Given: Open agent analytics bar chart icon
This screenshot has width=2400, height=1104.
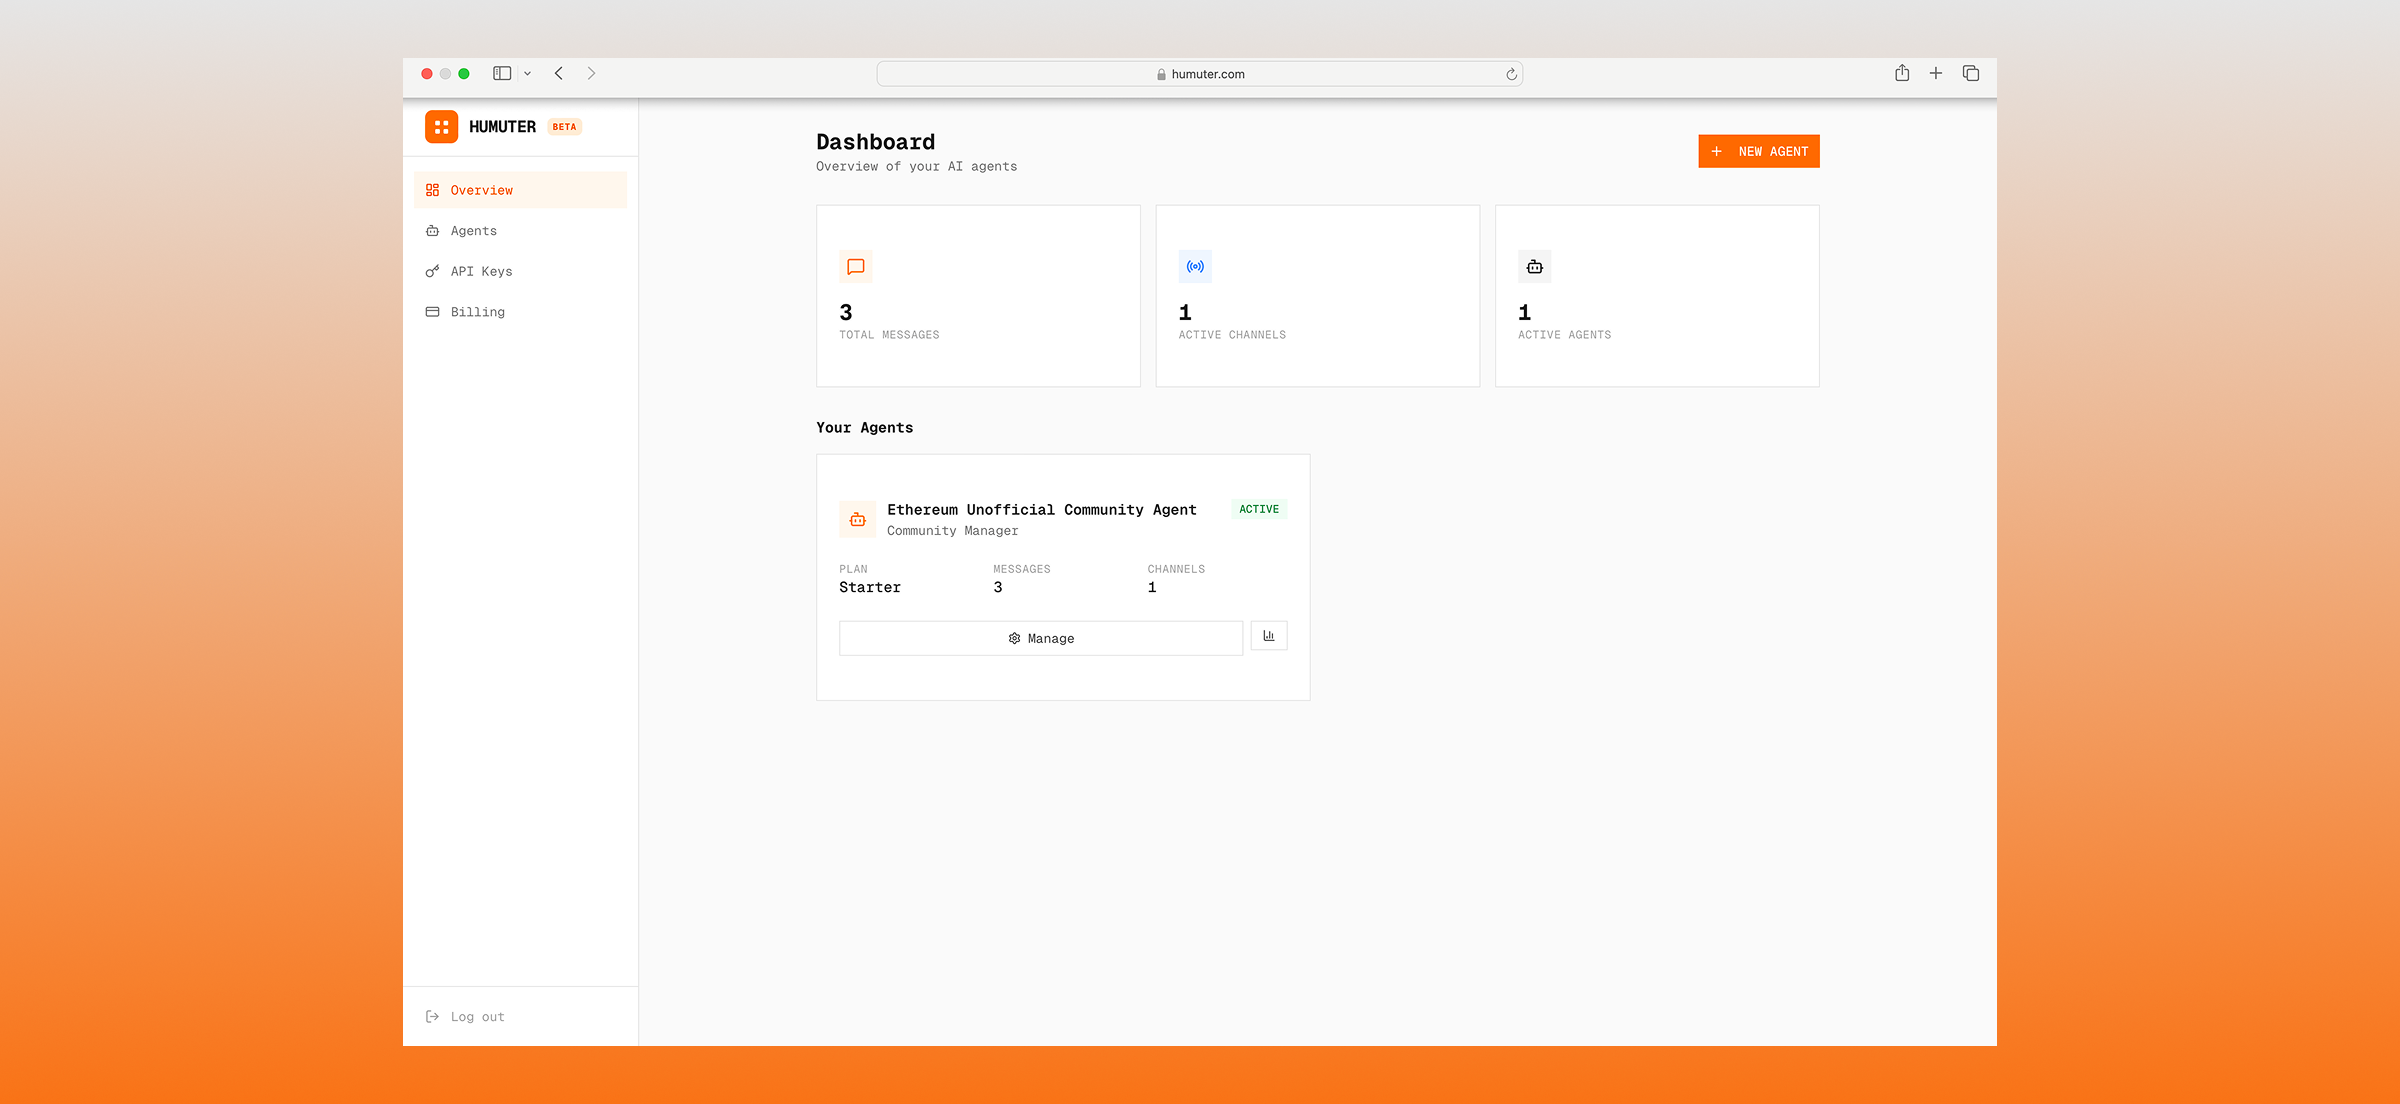Looking at the screenshot, I should click(1268, 636).
